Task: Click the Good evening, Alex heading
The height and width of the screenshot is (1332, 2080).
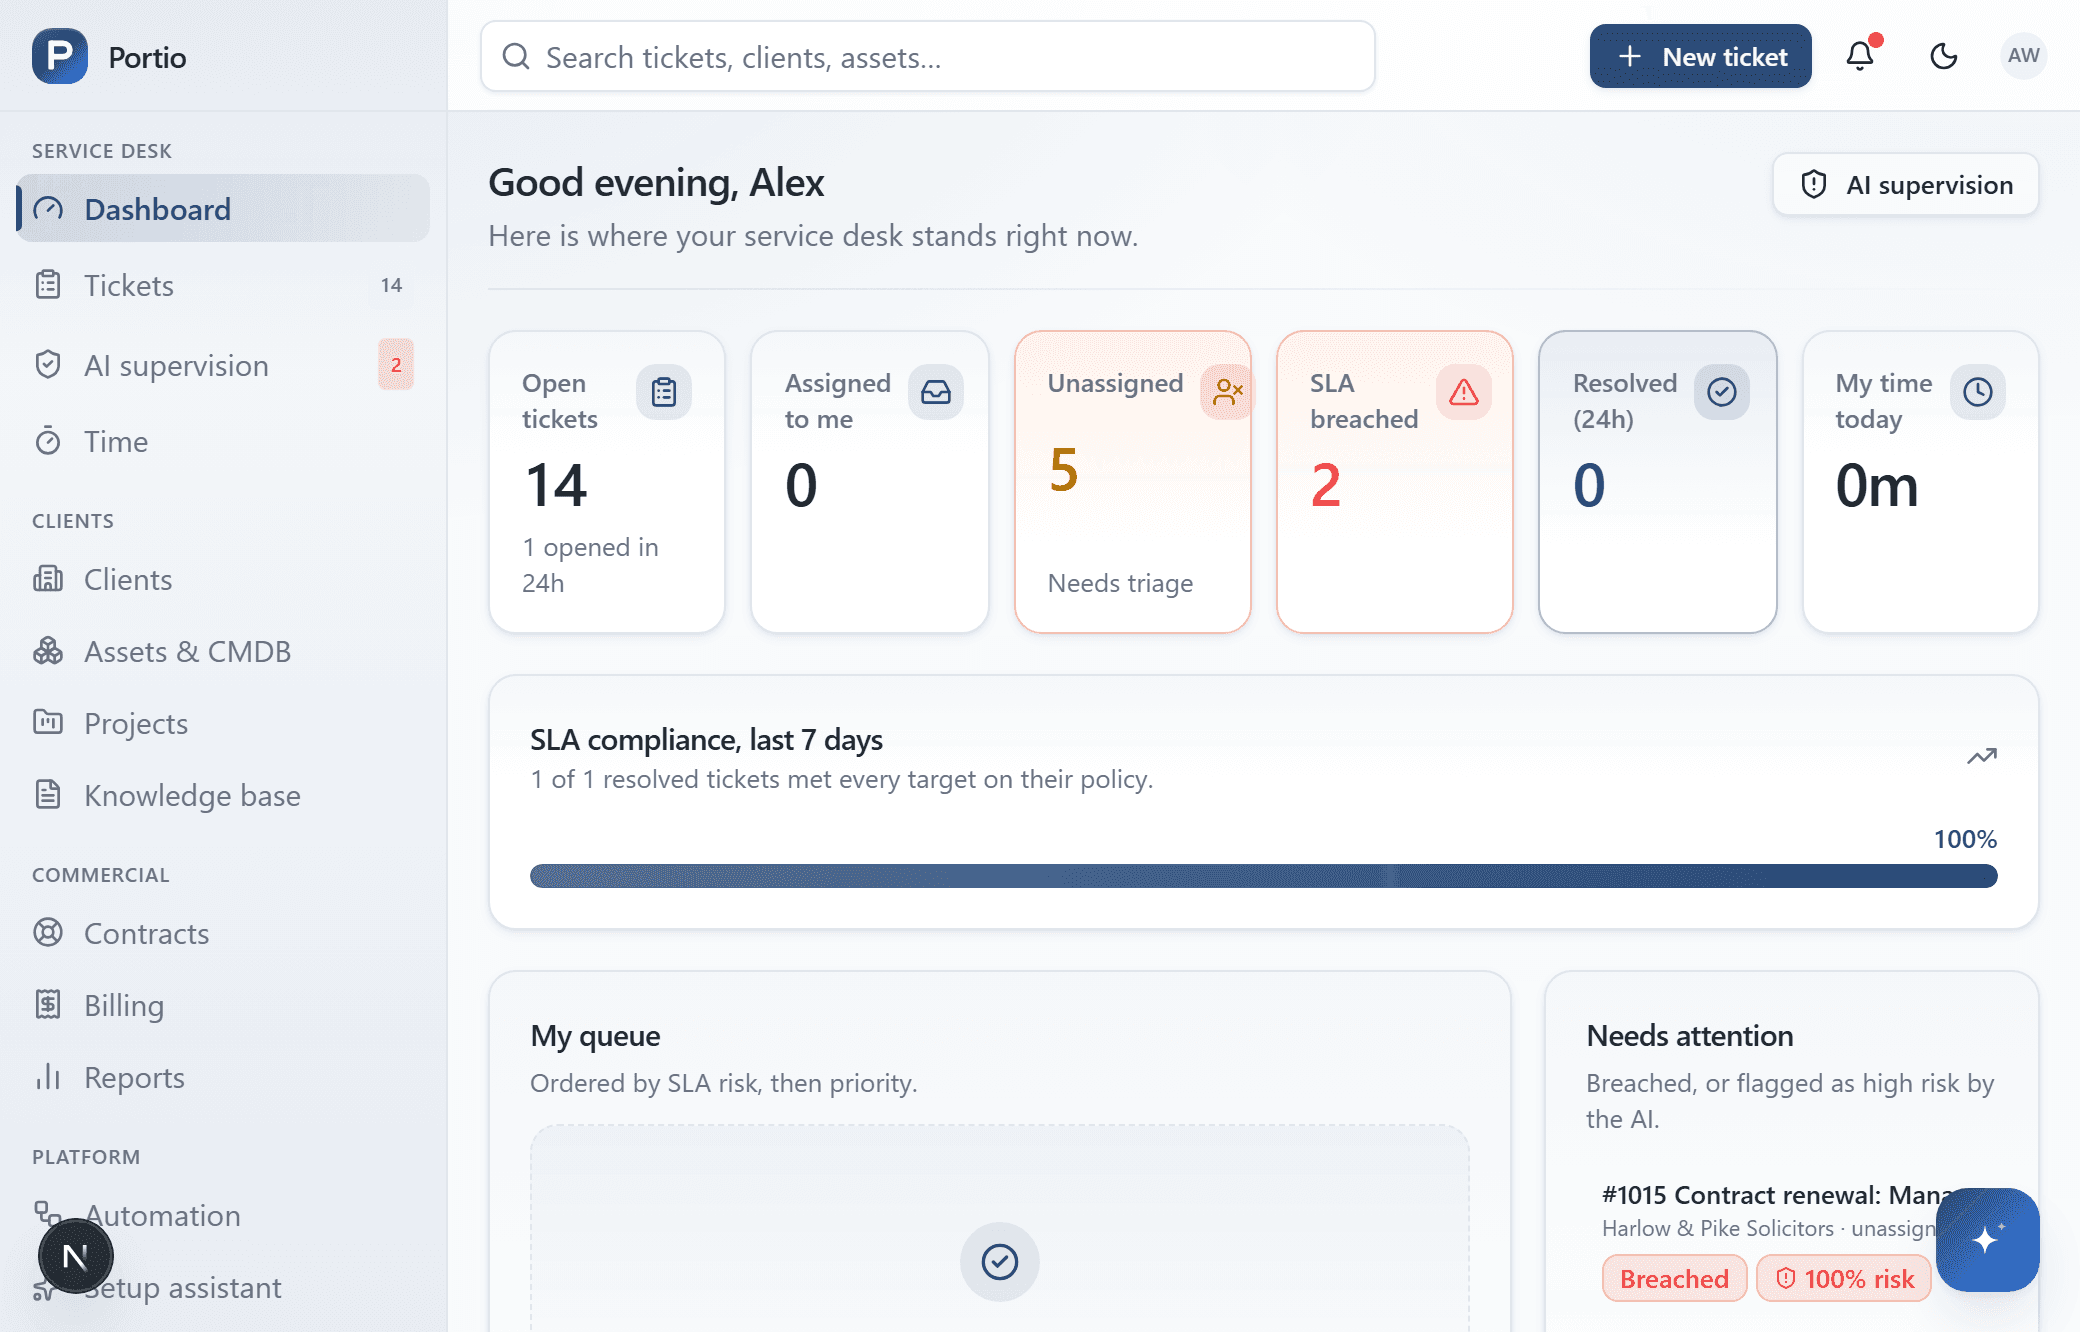Action: tap(656, 183)
